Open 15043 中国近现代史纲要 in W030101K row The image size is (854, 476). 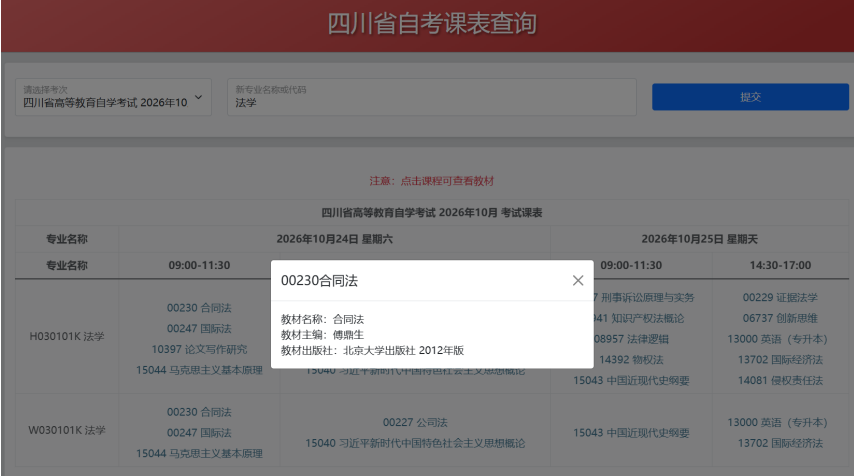[x=631, y=432]
